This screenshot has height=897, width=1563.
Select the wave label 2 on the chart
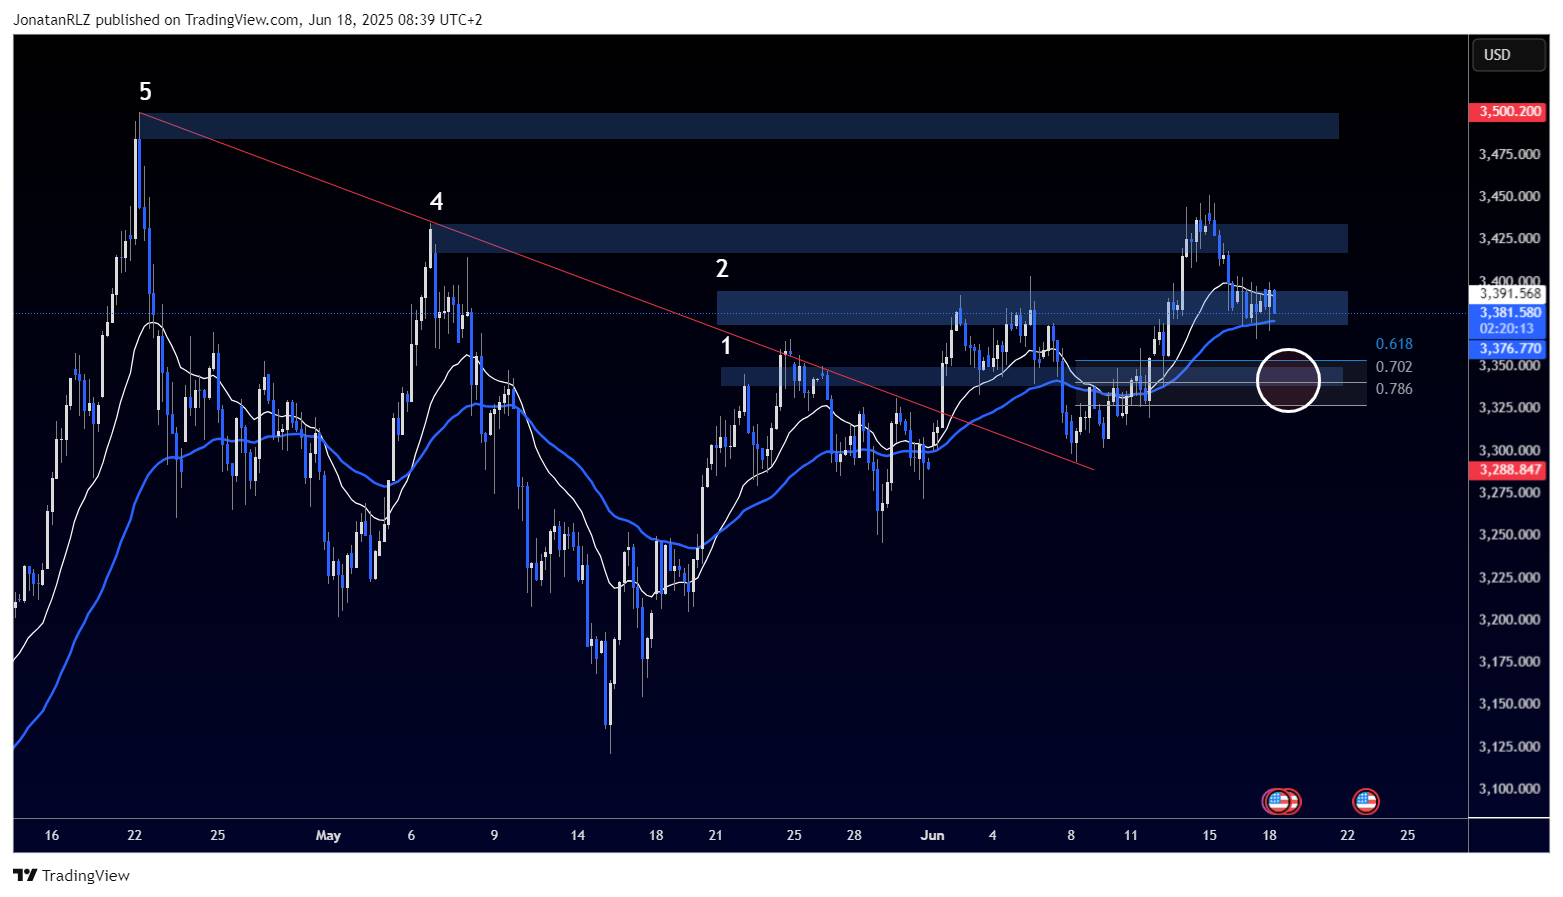(x=722, y=268)
